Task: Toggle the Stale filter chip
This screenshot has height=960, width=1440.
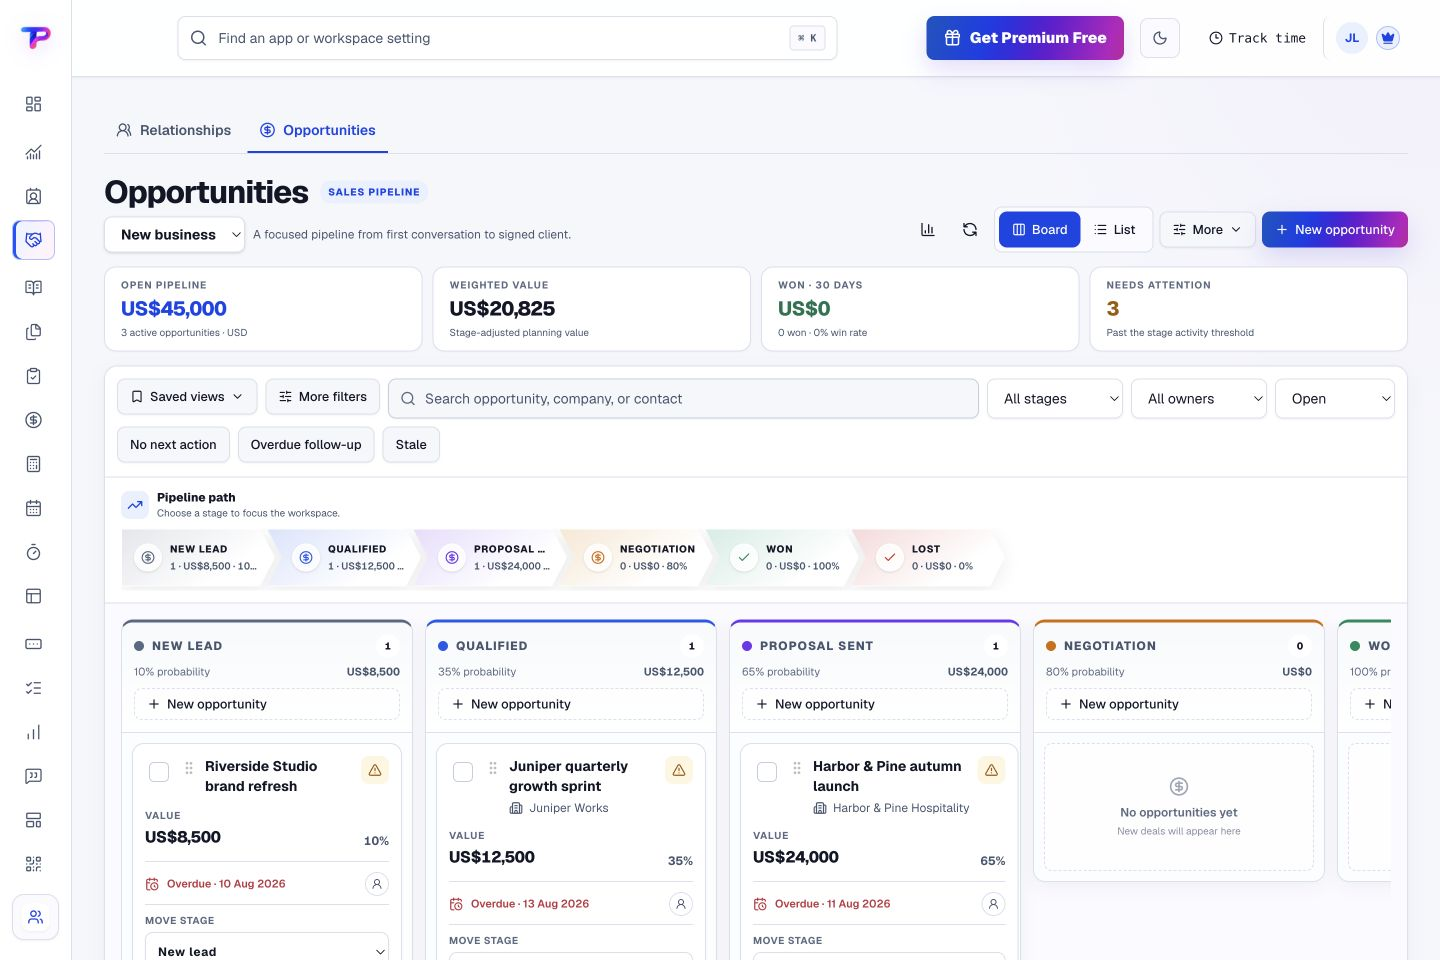Action: point(411,445)
